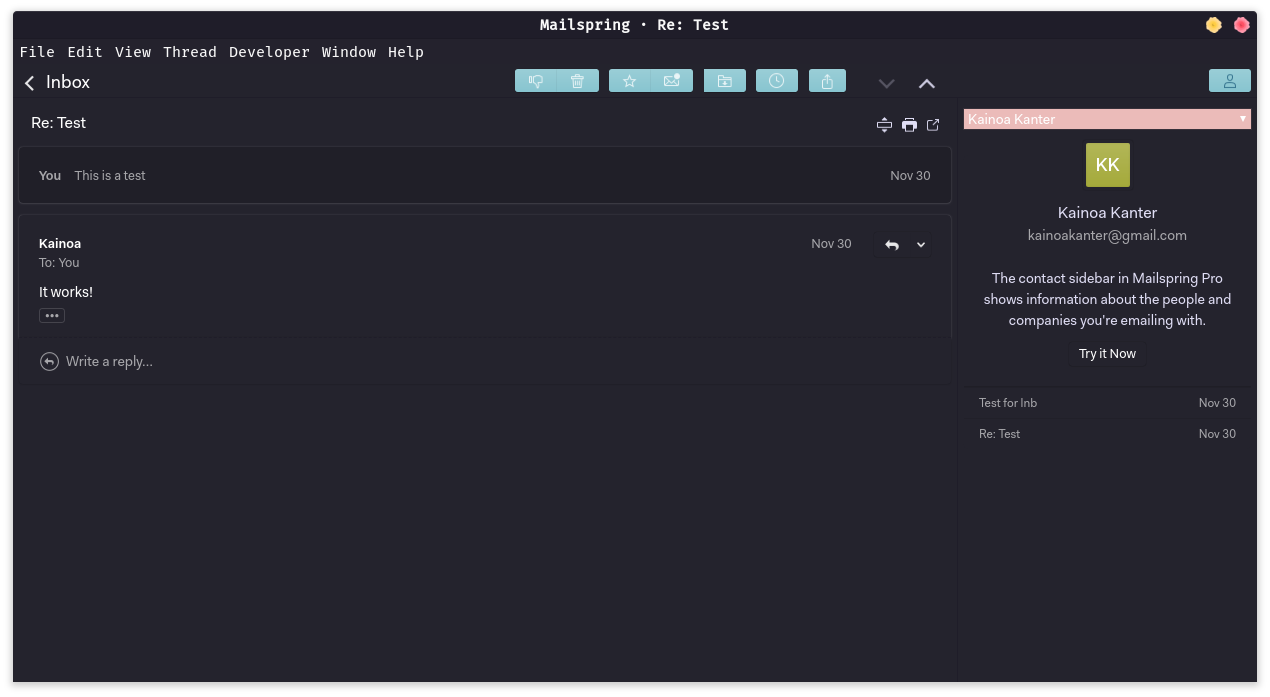The width and height of the screenshot is (1270, 697).
Task: Pop thread out into new window
Action: (x=933, y=125)
